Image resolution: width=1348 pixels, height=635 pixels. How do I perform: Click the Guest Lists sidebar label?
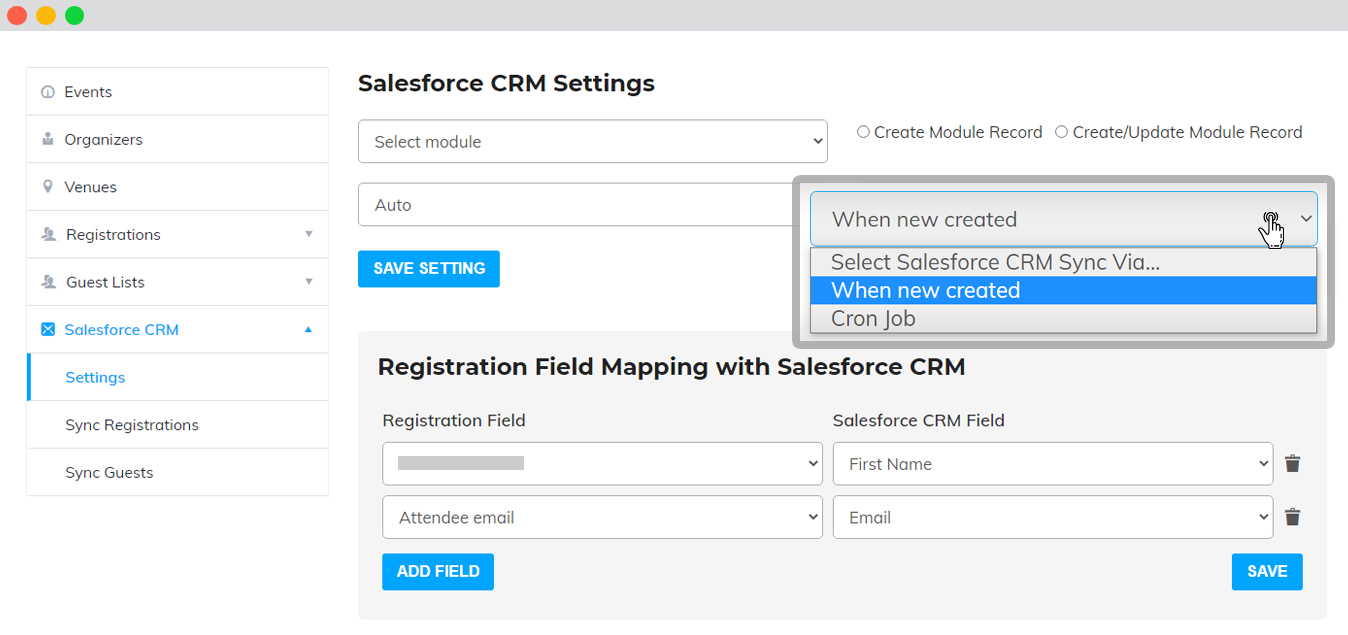105,282
